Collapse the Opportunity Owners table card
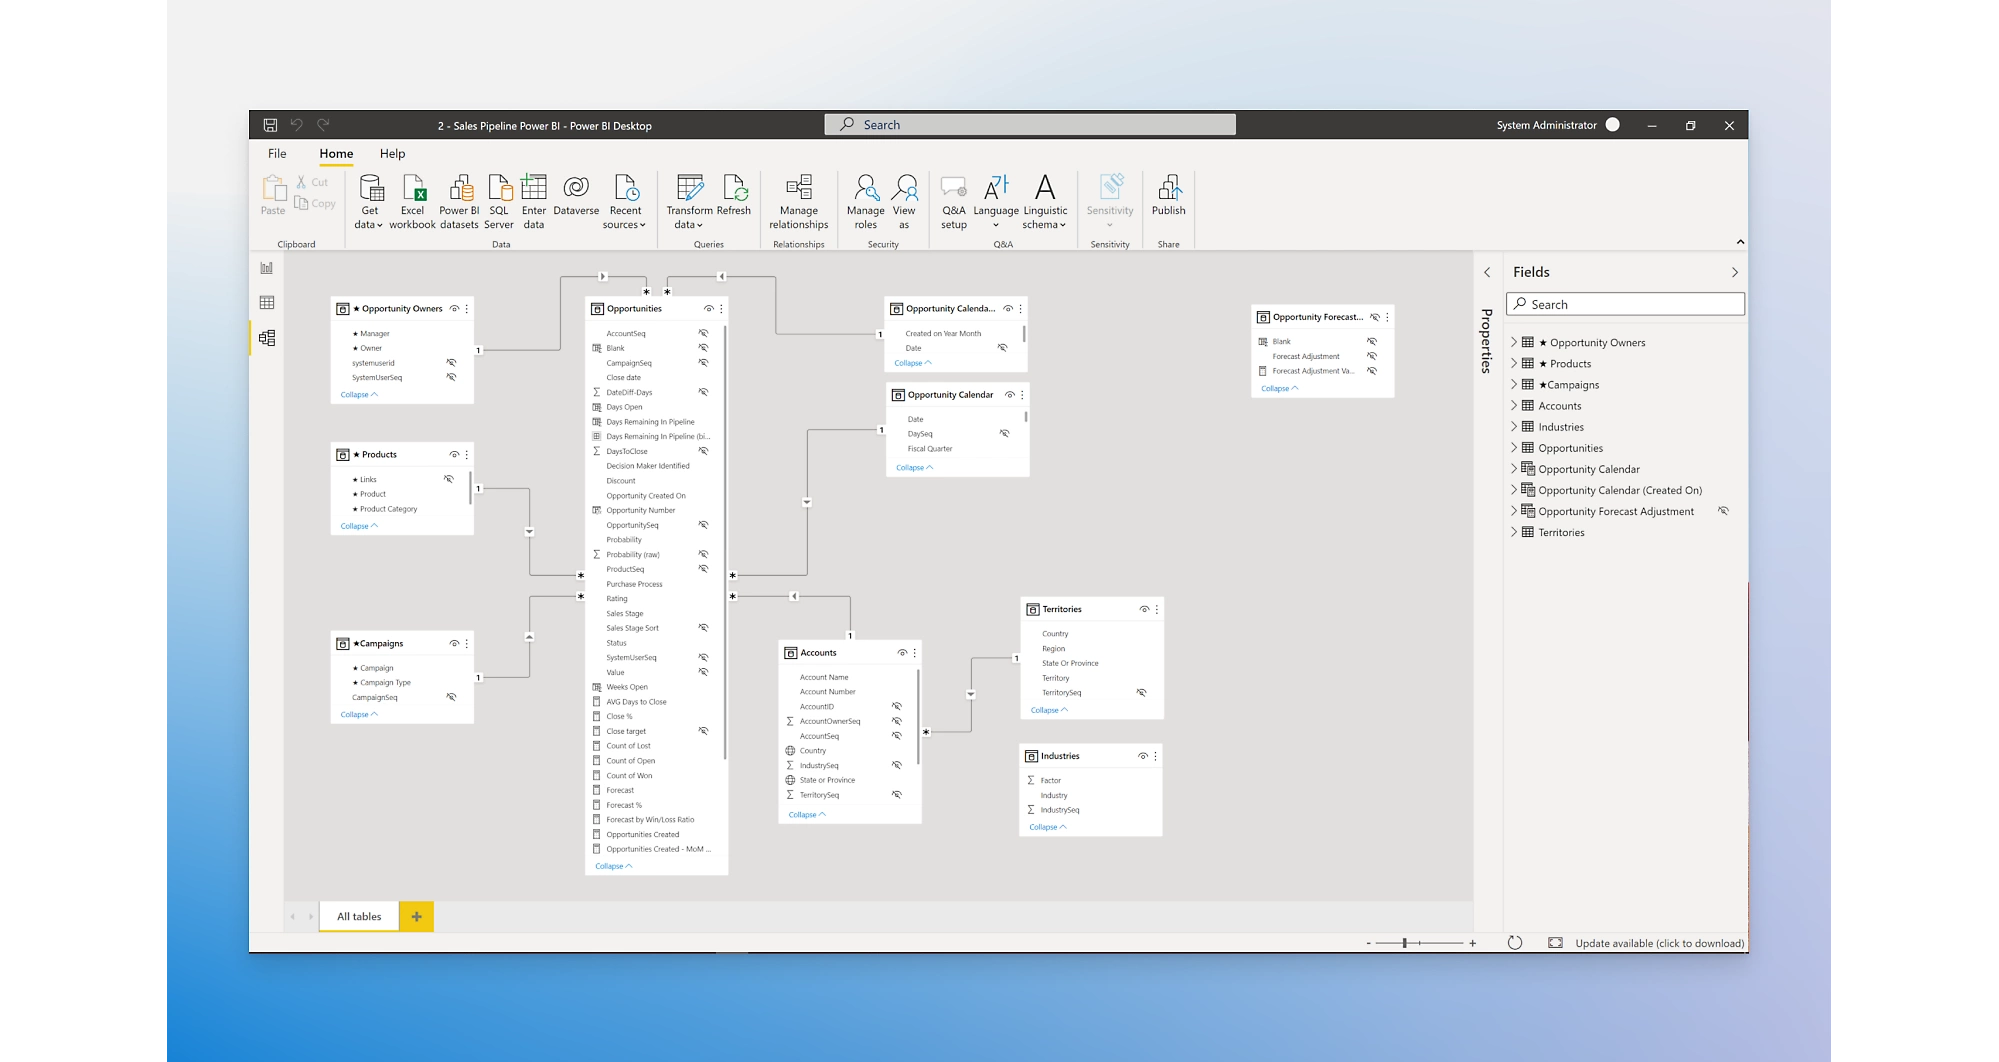The height and width of the screenshot is (1062, 1999). tap(359, 395)
